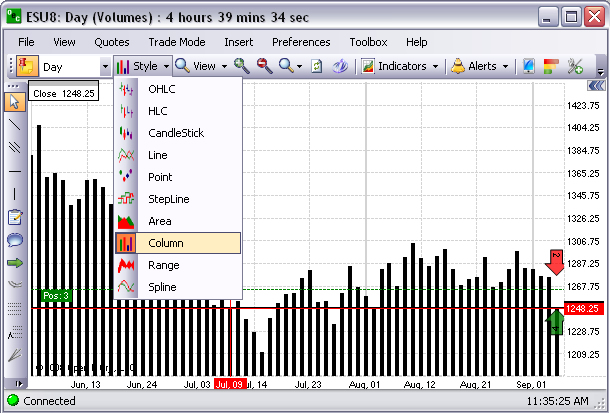Click the zoom out magnifier icon

(x=265, y=66)
